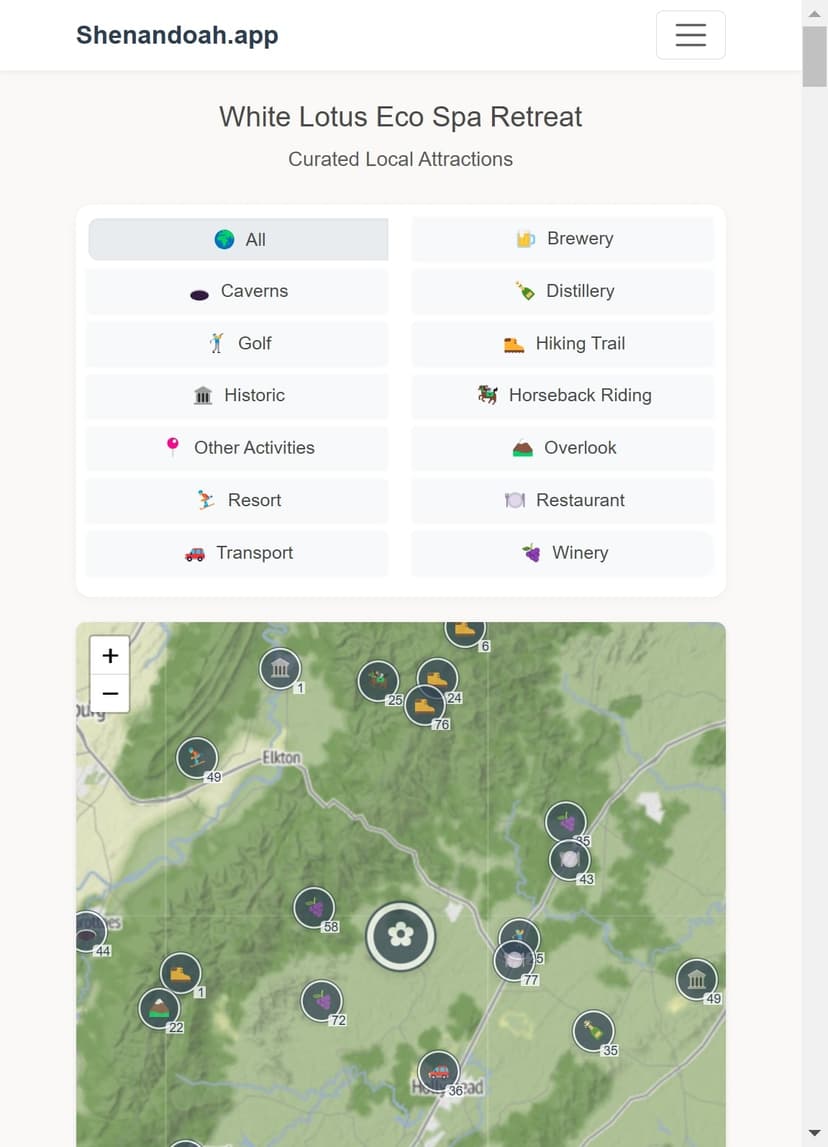Filter attractions by Distillery
The image size is (828, 1147).
pyautogui.click(x=562, y=291)
